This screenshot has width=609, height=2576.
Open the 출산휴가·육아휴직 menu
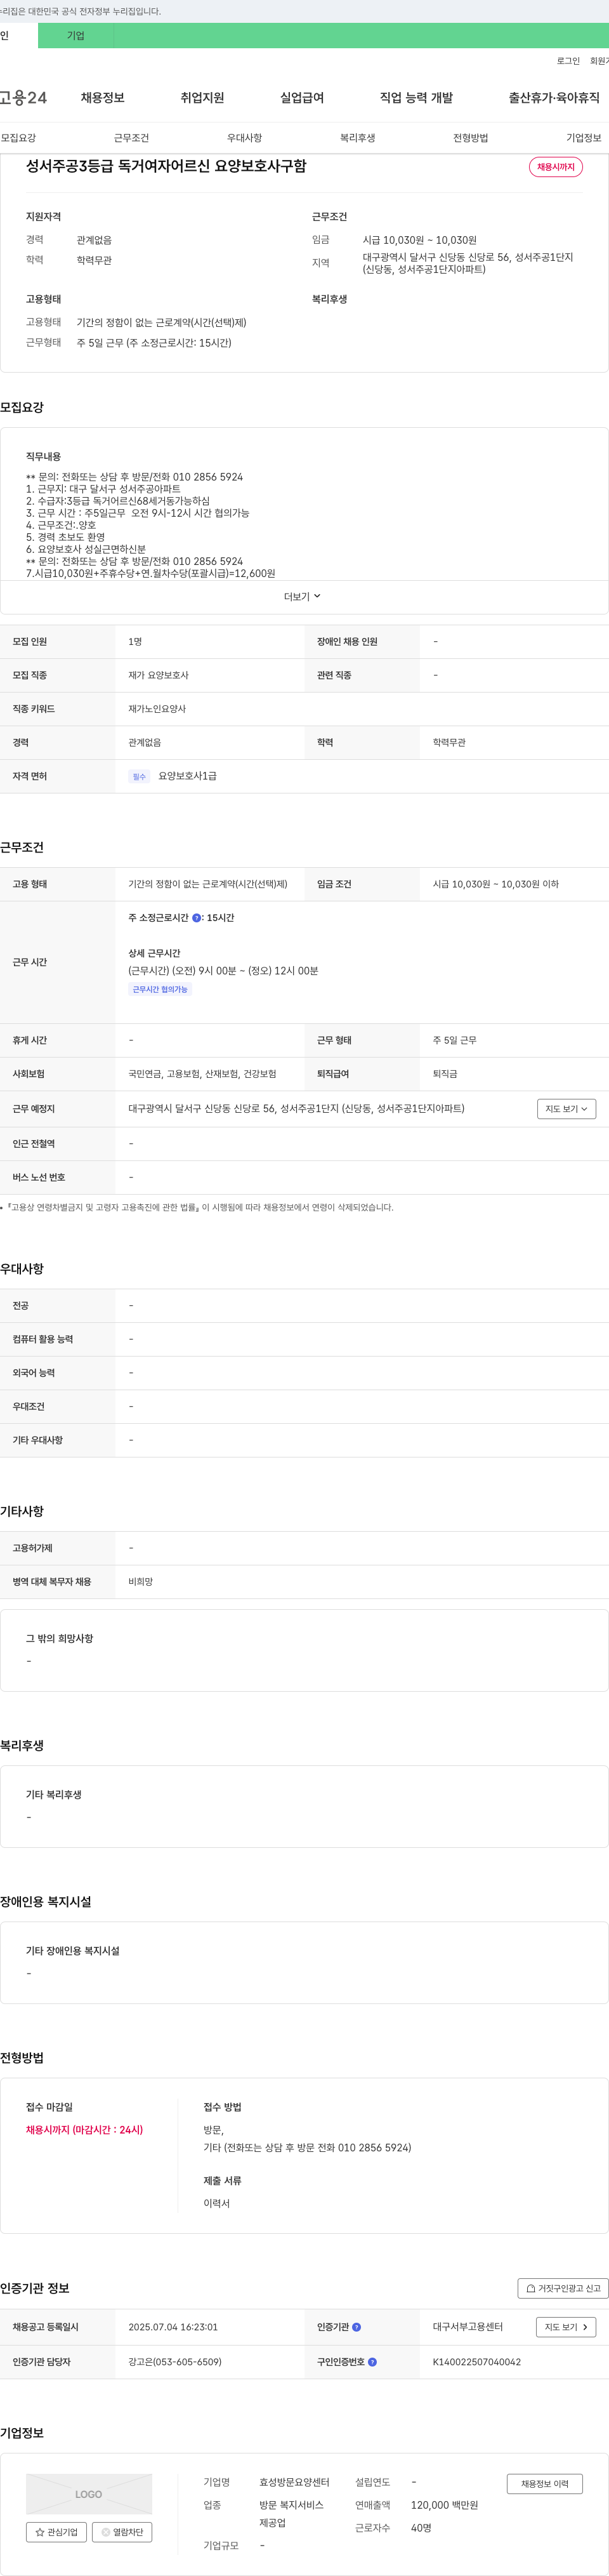(554, 97)
